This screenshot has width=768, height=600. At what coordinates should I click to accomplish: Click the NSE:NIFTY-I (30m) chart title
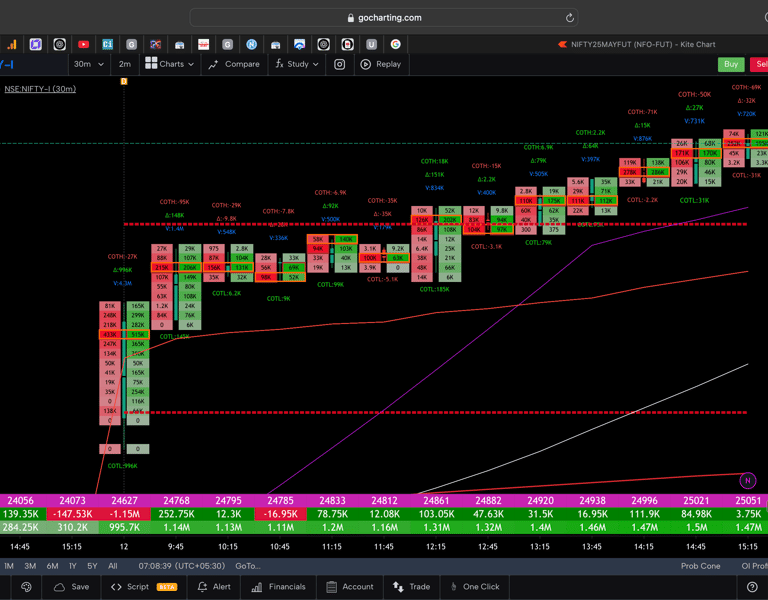[x=40, y=89]
